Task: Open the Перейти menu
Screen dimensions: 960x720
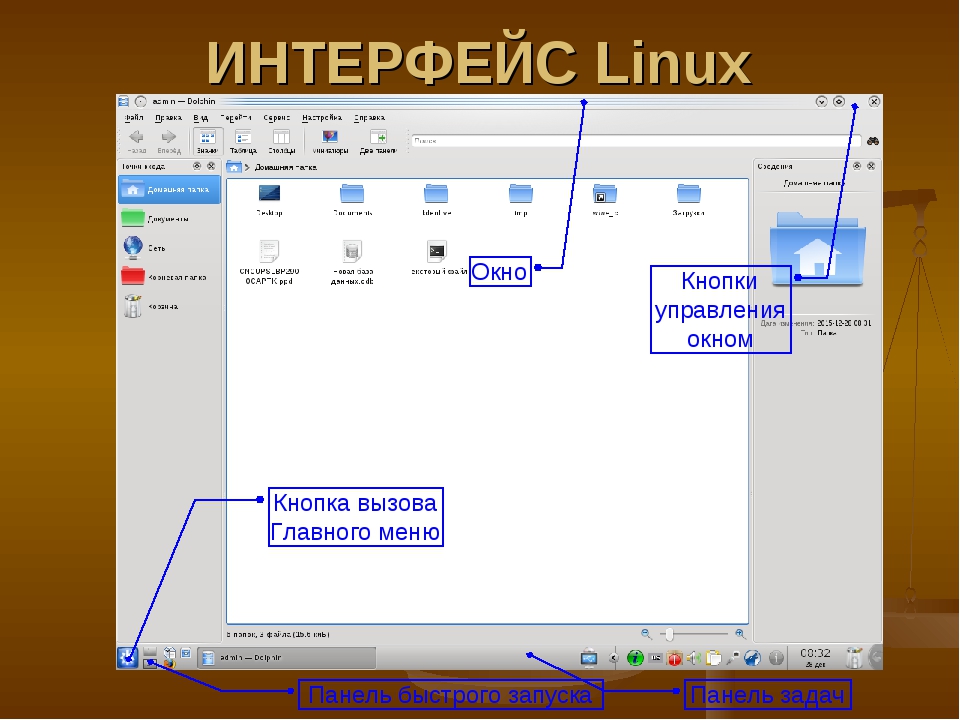Action: (x=236, y=118)
